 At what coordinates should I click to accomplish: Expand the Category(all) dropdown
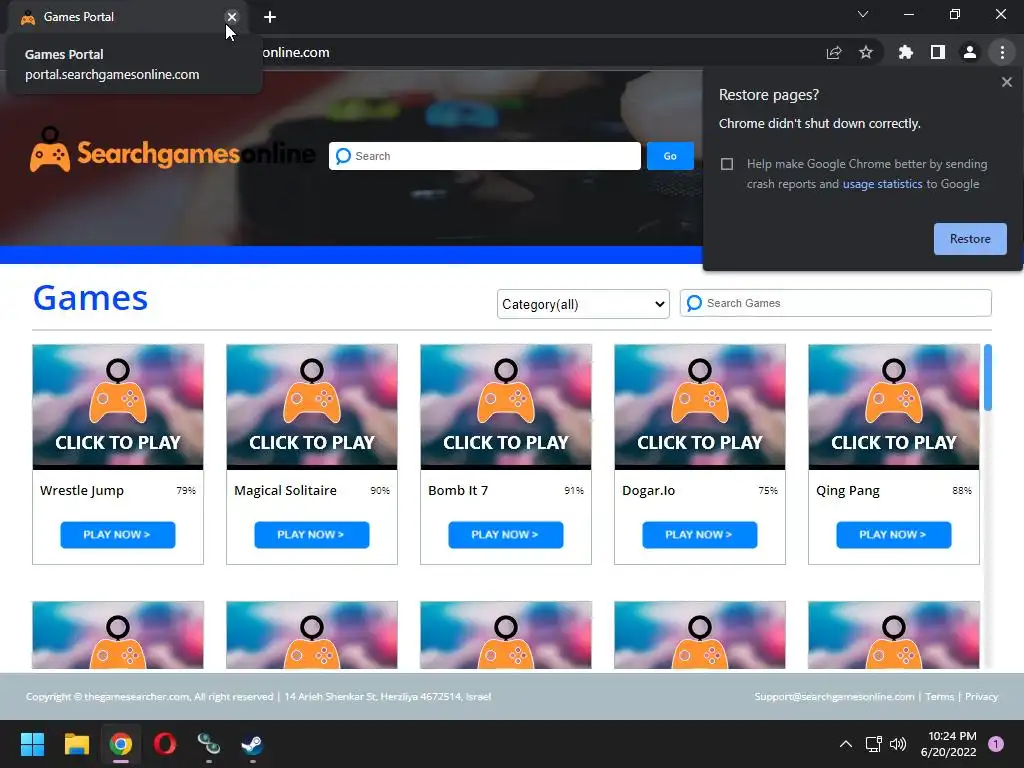point(583,304)
